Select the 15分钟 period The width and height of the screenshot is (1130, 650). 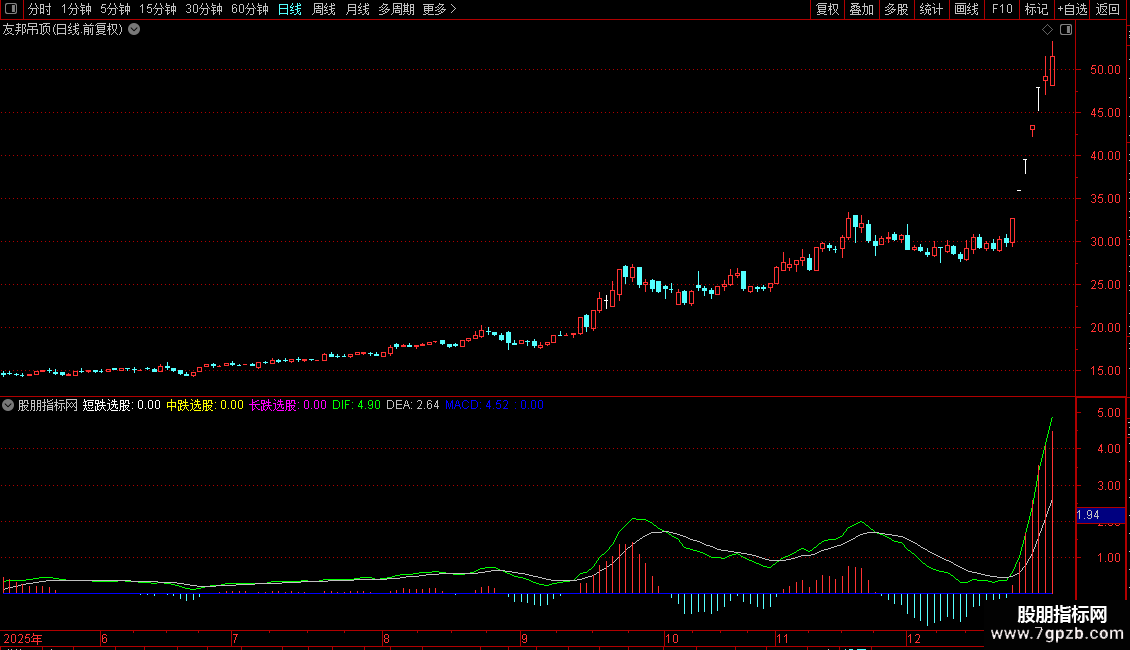[158, 9]
